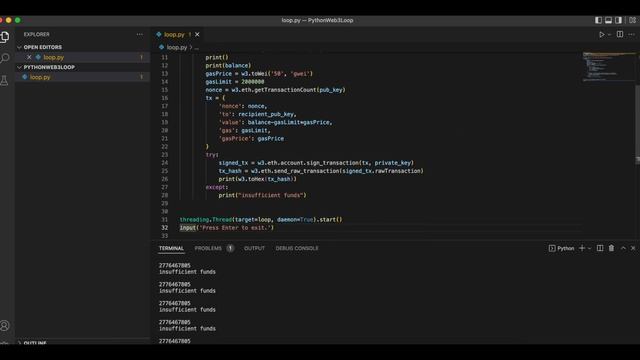Click 'gasLimit = 2000000' code line
The width and height of the screenshot is (640, 360).
235,82
